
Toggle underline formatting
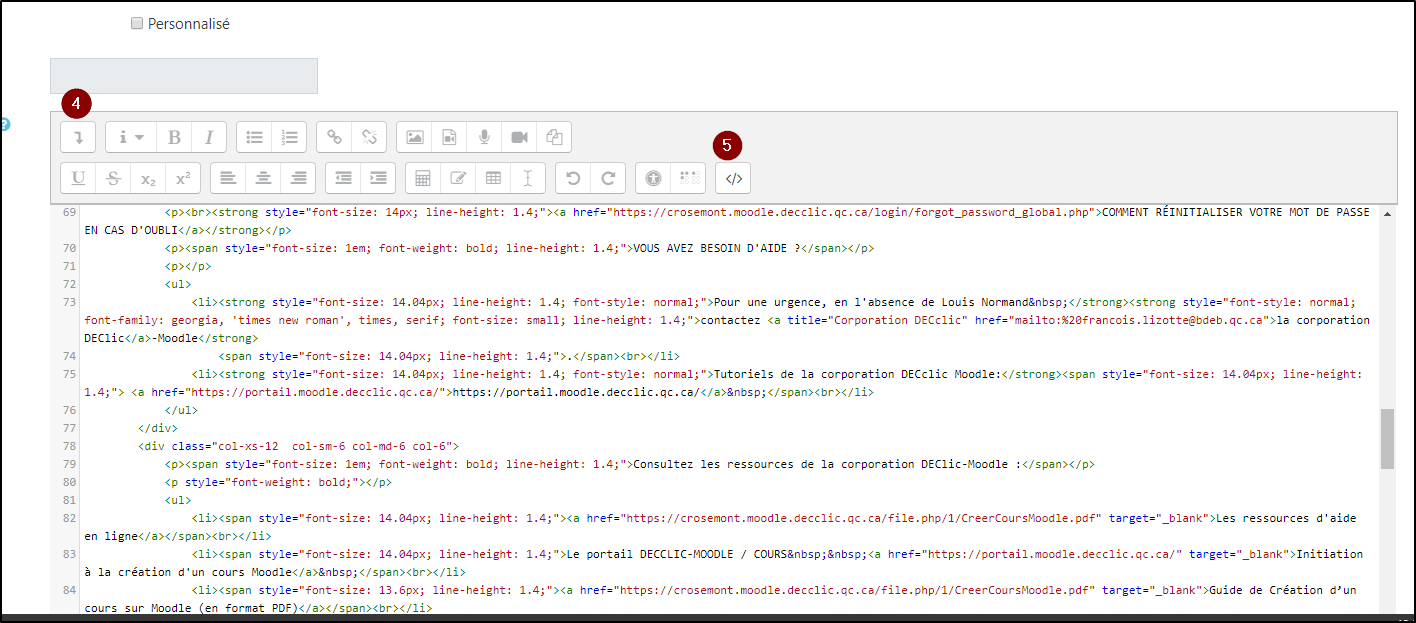(78, 178)
